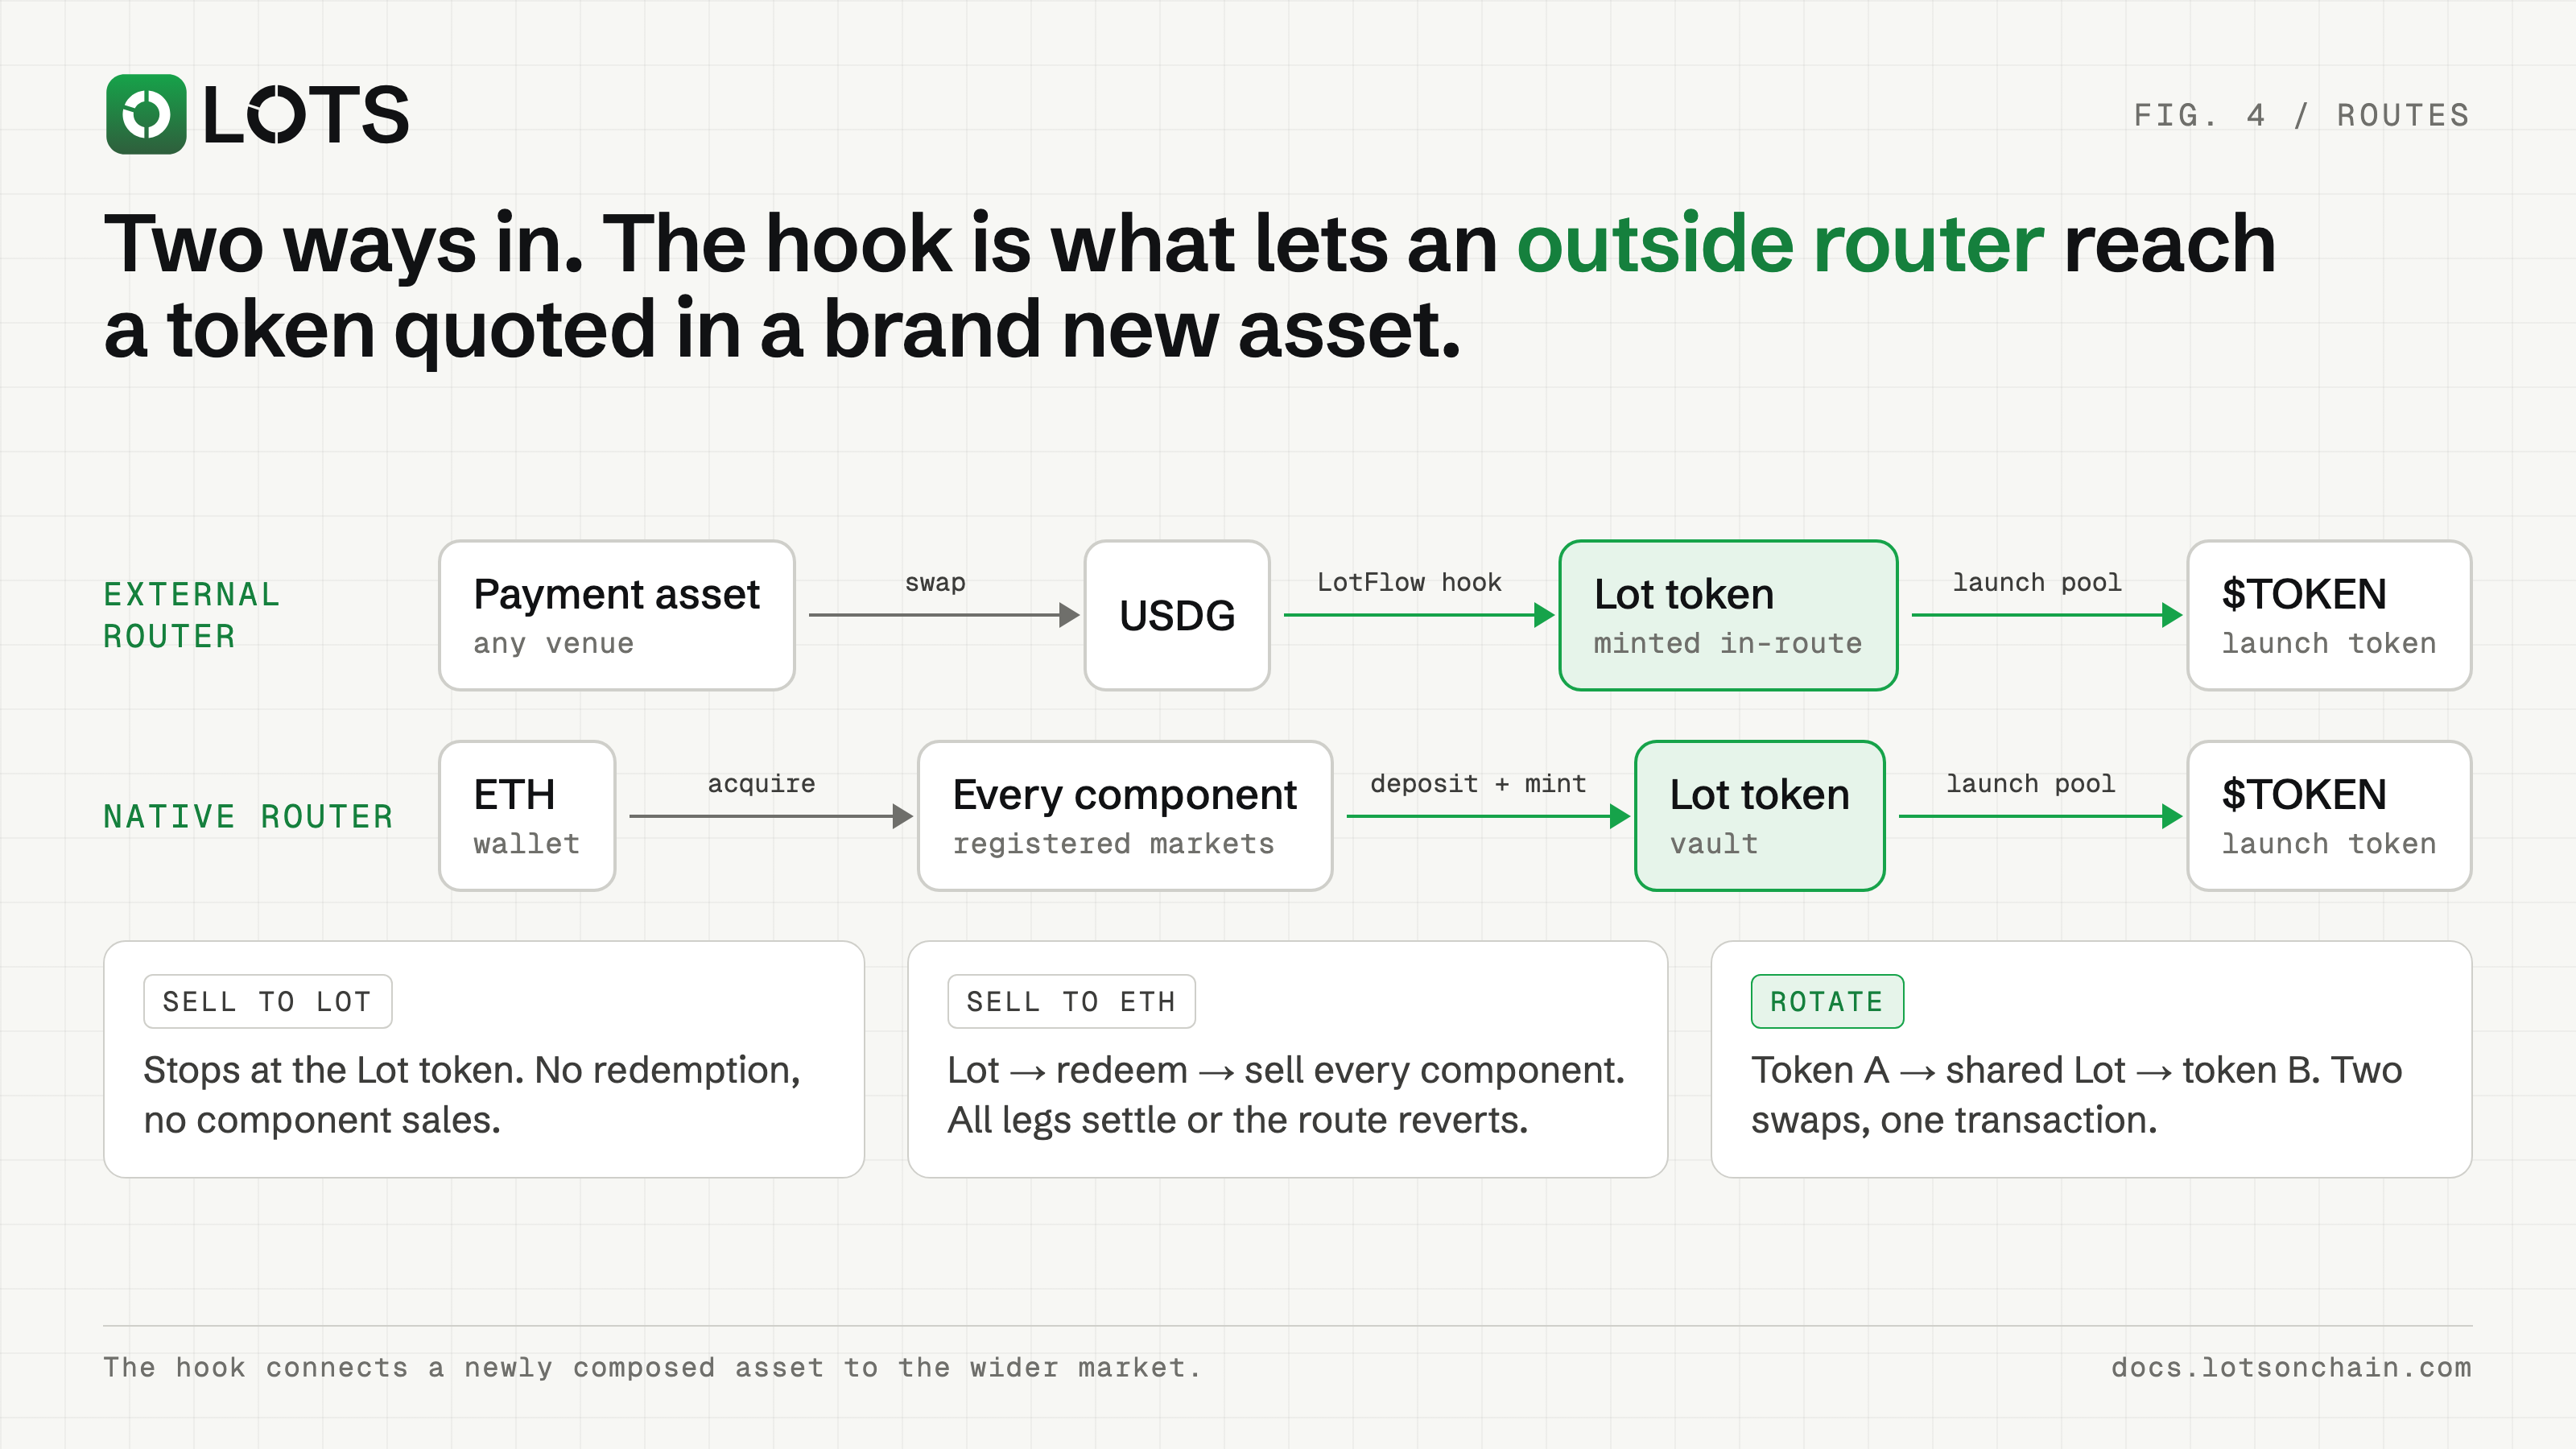Click the 'Lot token vault' box

(x=1760, y=816)
